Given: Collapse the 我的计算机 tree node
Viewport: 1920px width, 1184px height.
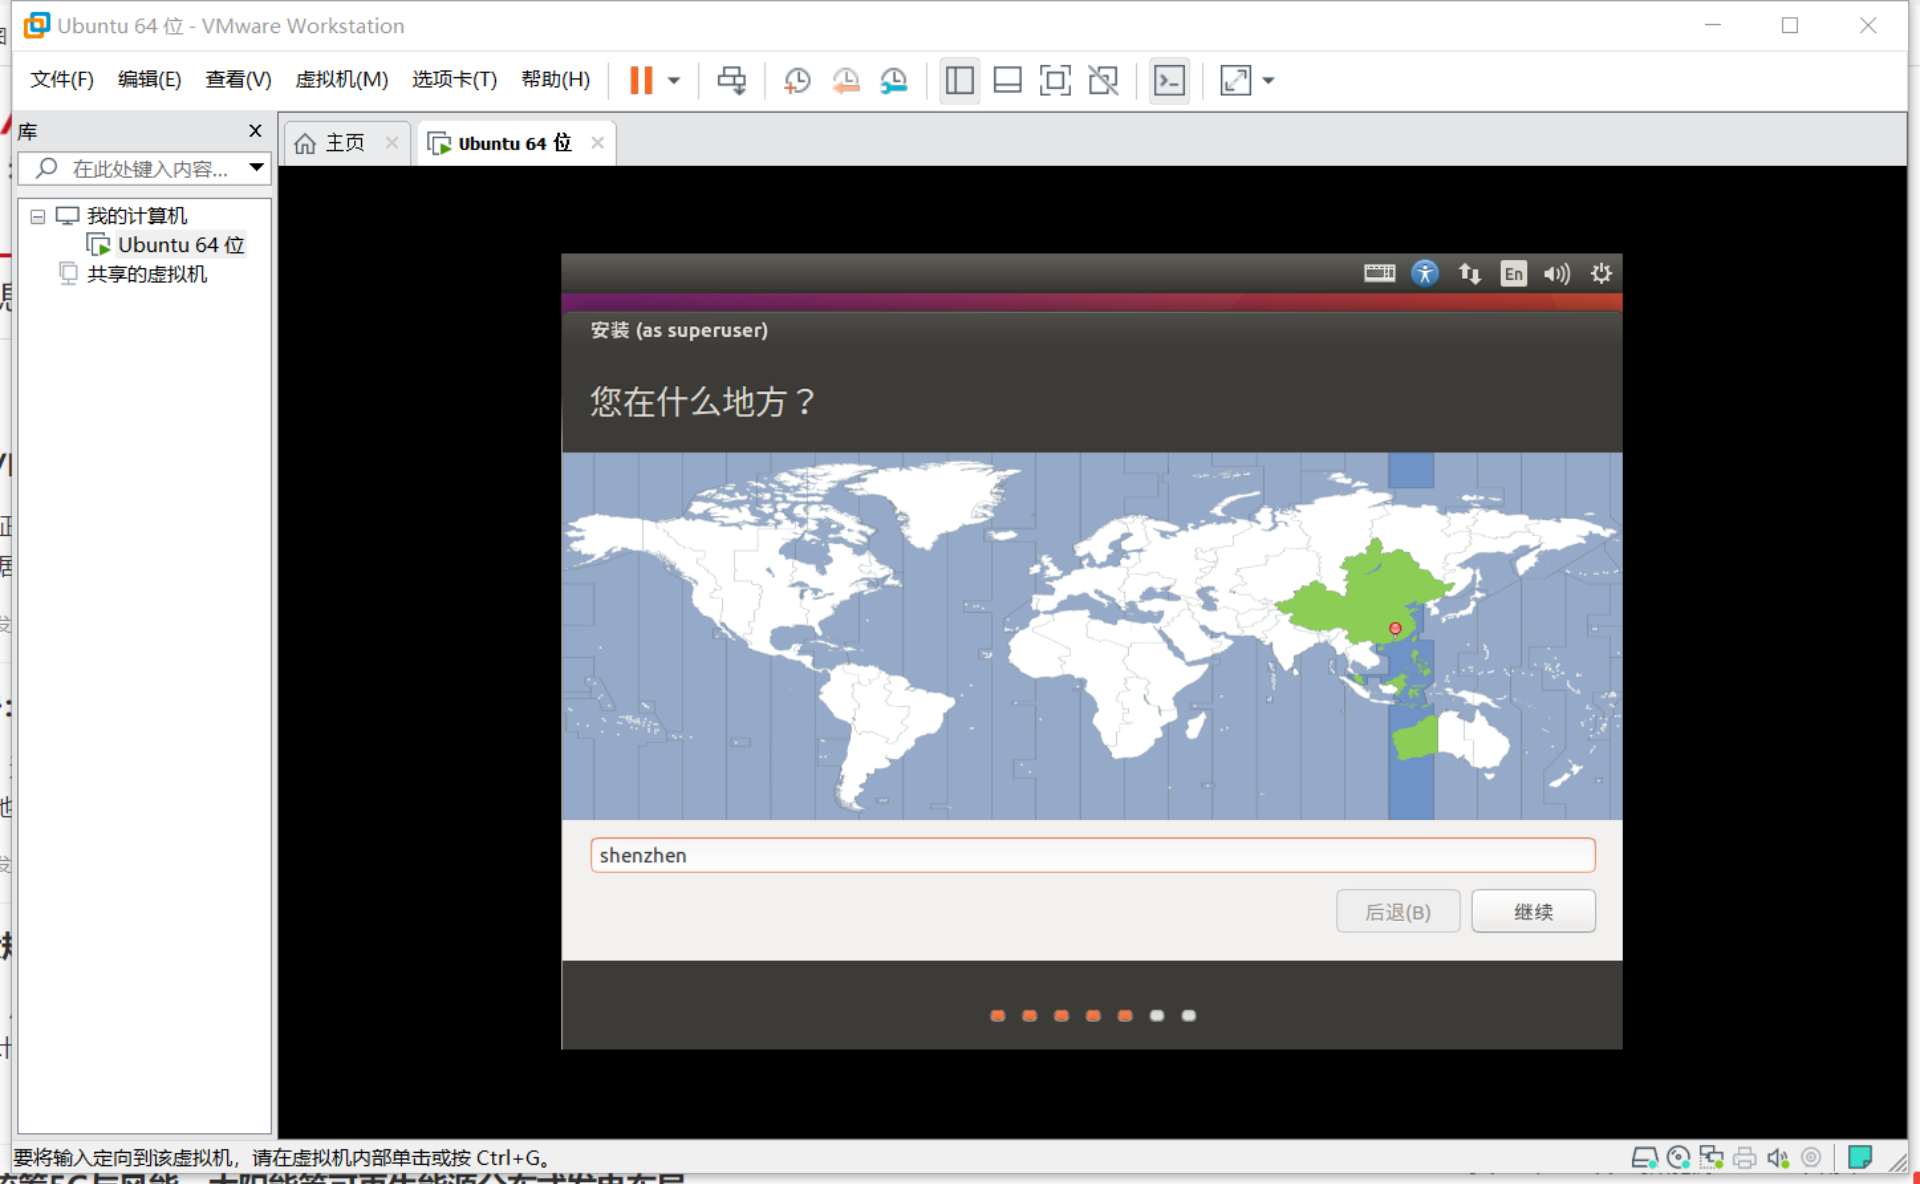Looking at the screenshot, I should tap(38, 216).
